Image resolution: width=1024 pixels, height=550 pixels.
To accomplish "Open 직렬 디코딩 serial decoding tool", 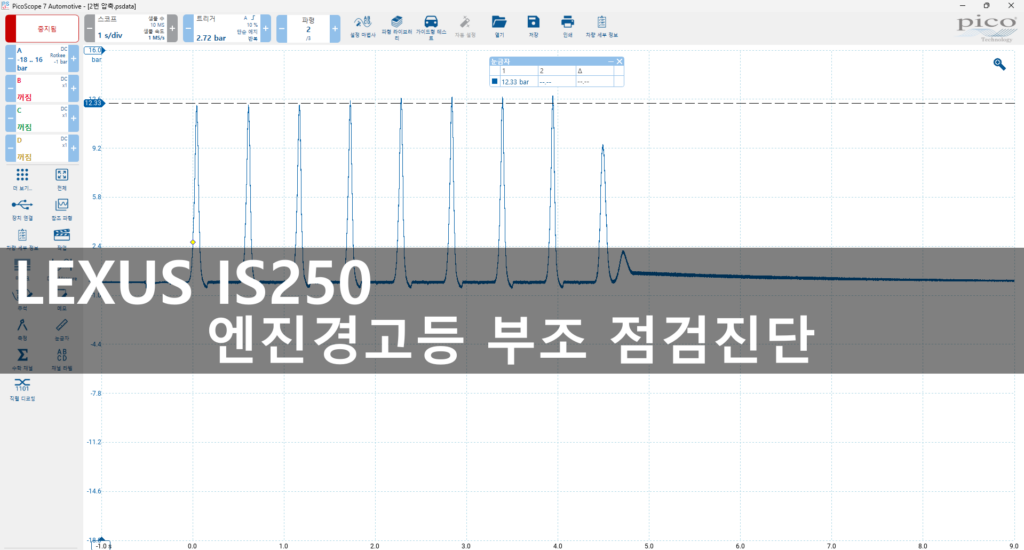I will (x=22, y=387).
